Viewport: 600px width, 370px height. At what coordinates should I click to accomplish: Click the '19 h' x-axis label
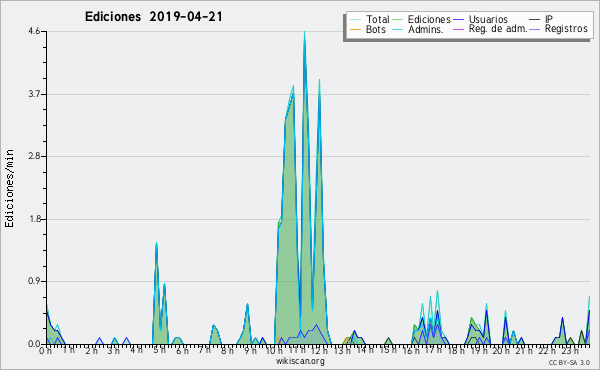pyautogui.click(x=479, y=351)
